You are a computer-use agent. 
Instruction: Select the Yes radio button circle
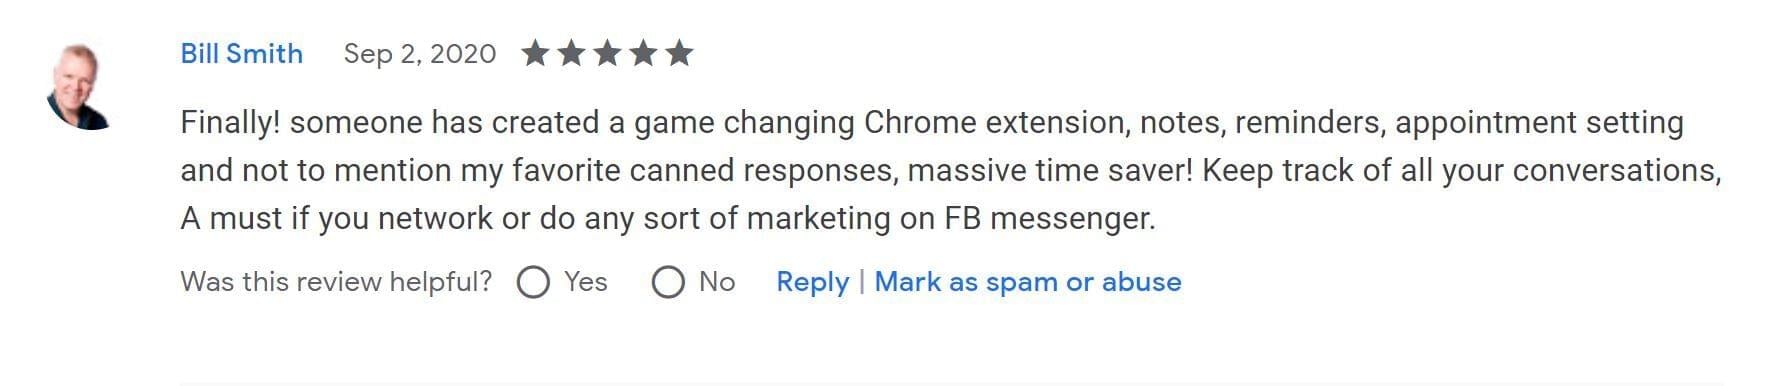[x=533, y=283]
